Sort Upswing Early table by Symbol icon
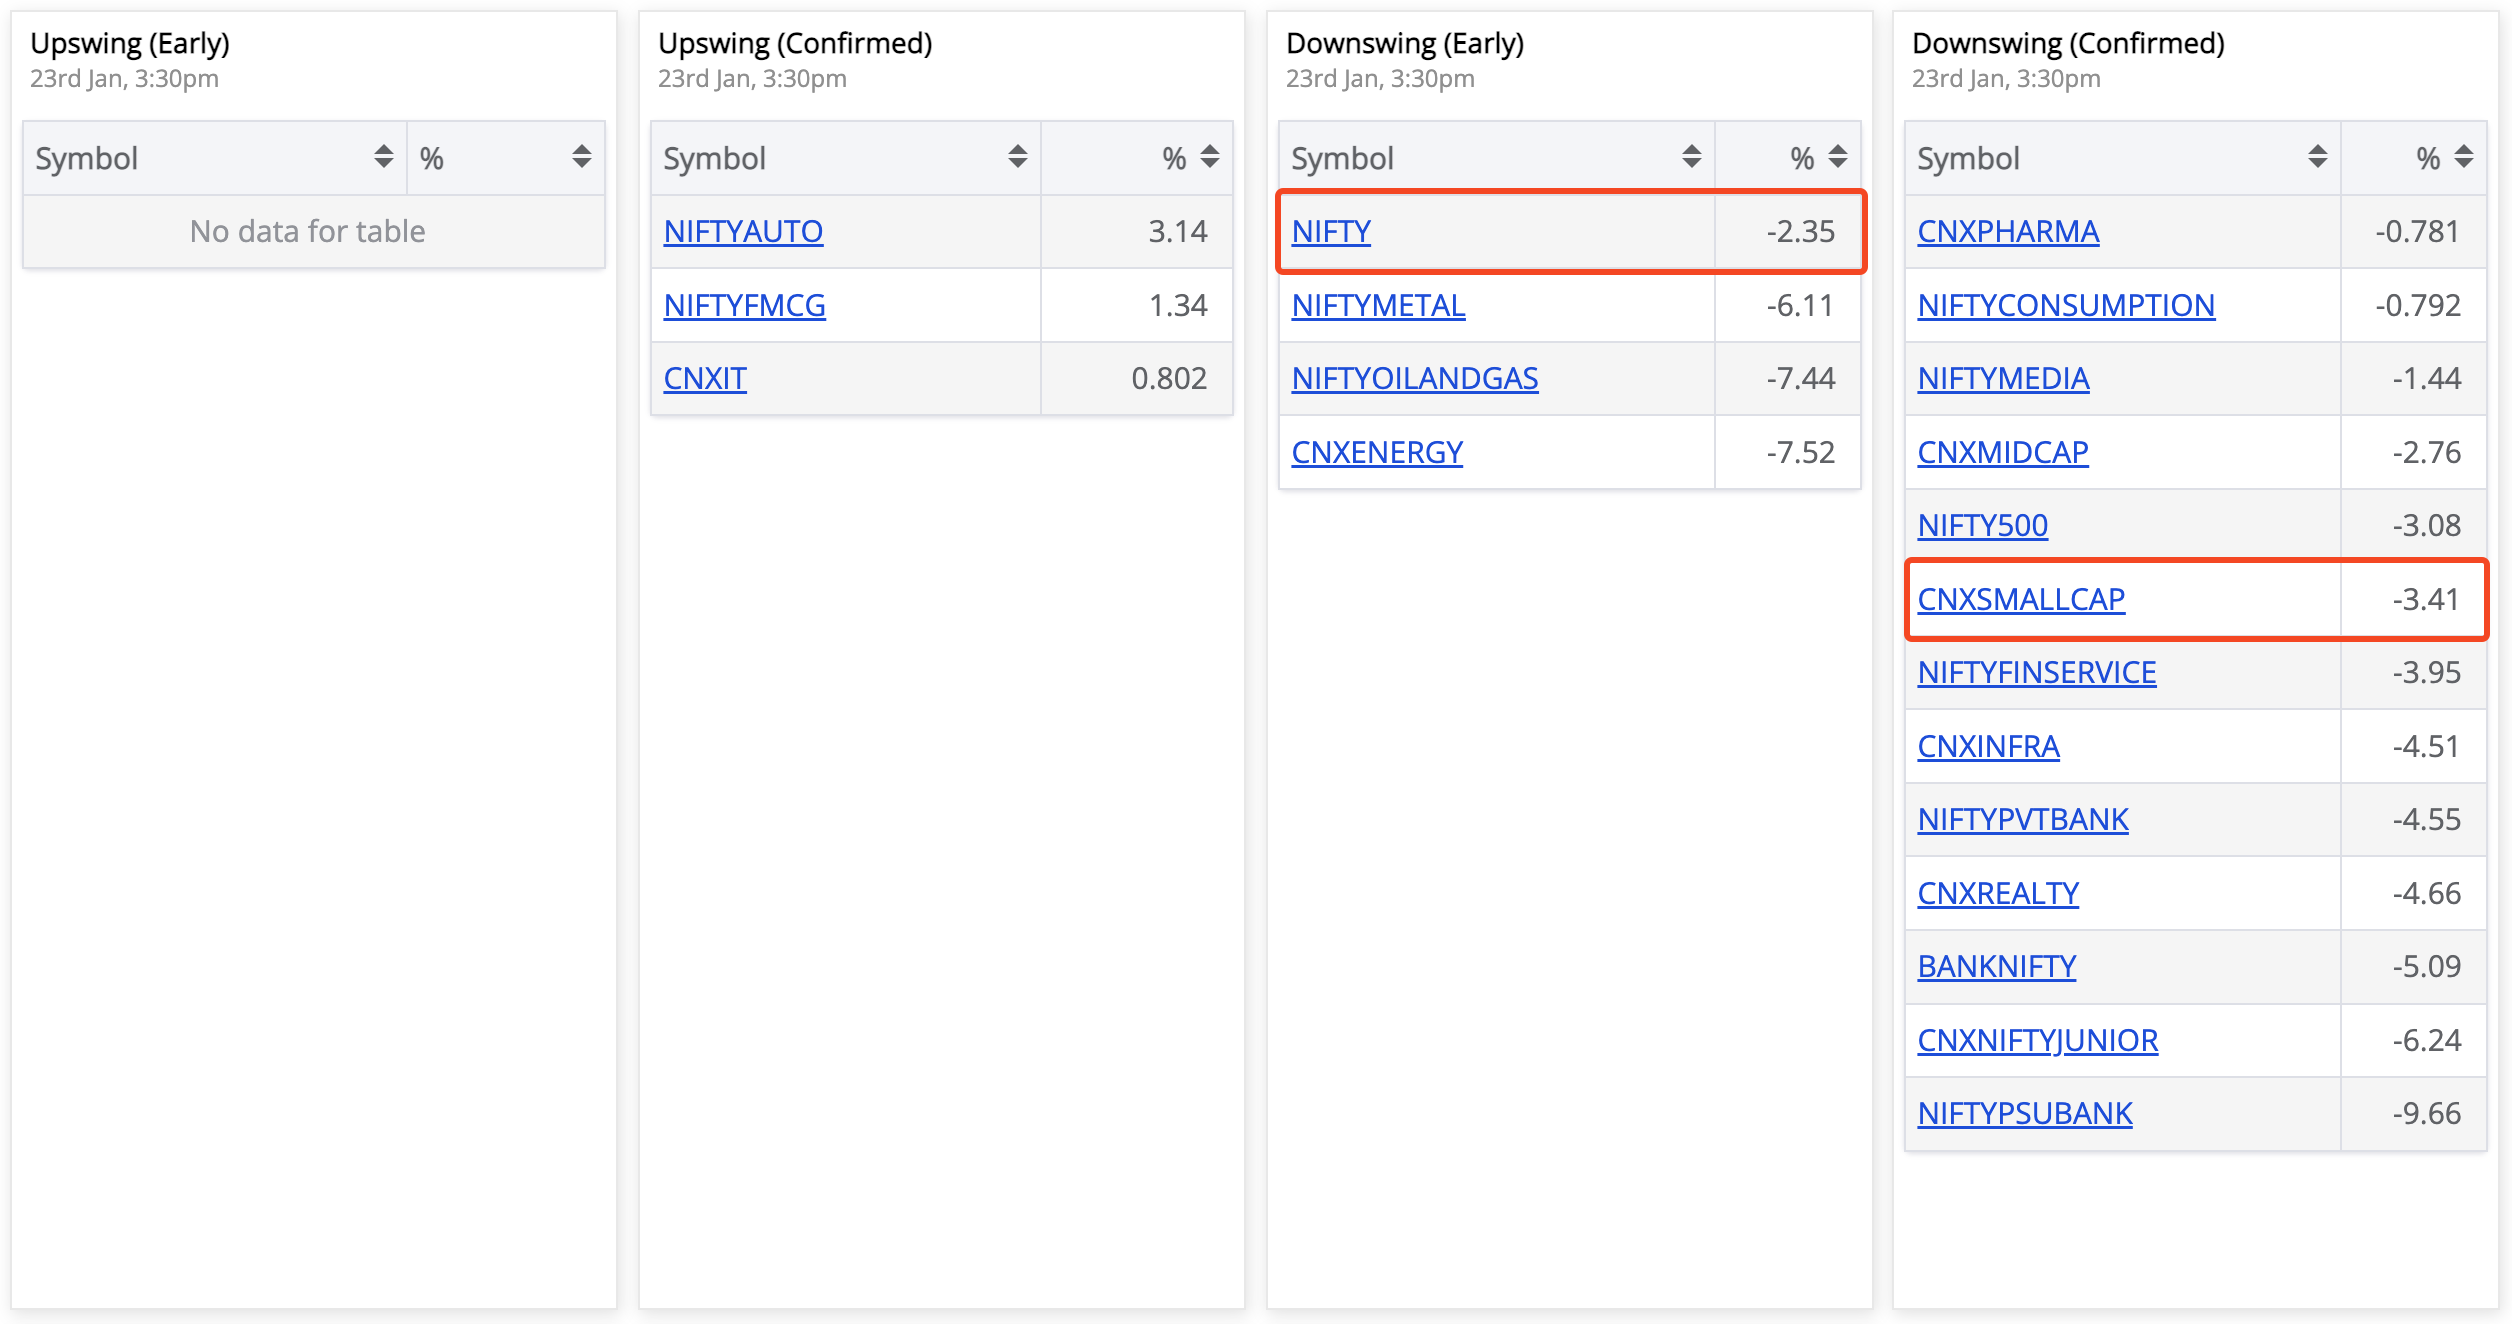This screenshot has height=1324, width=2512. [383, 156]
